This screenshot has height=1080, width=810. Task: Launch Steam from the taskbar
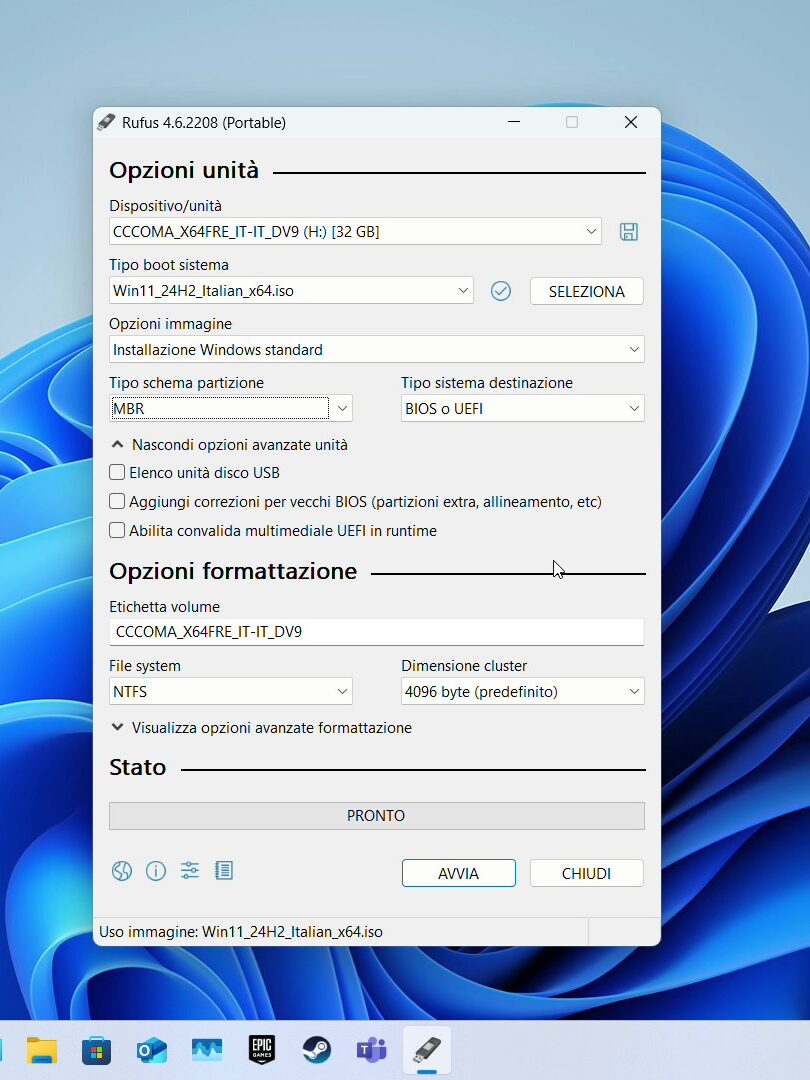pos(316,1050)
